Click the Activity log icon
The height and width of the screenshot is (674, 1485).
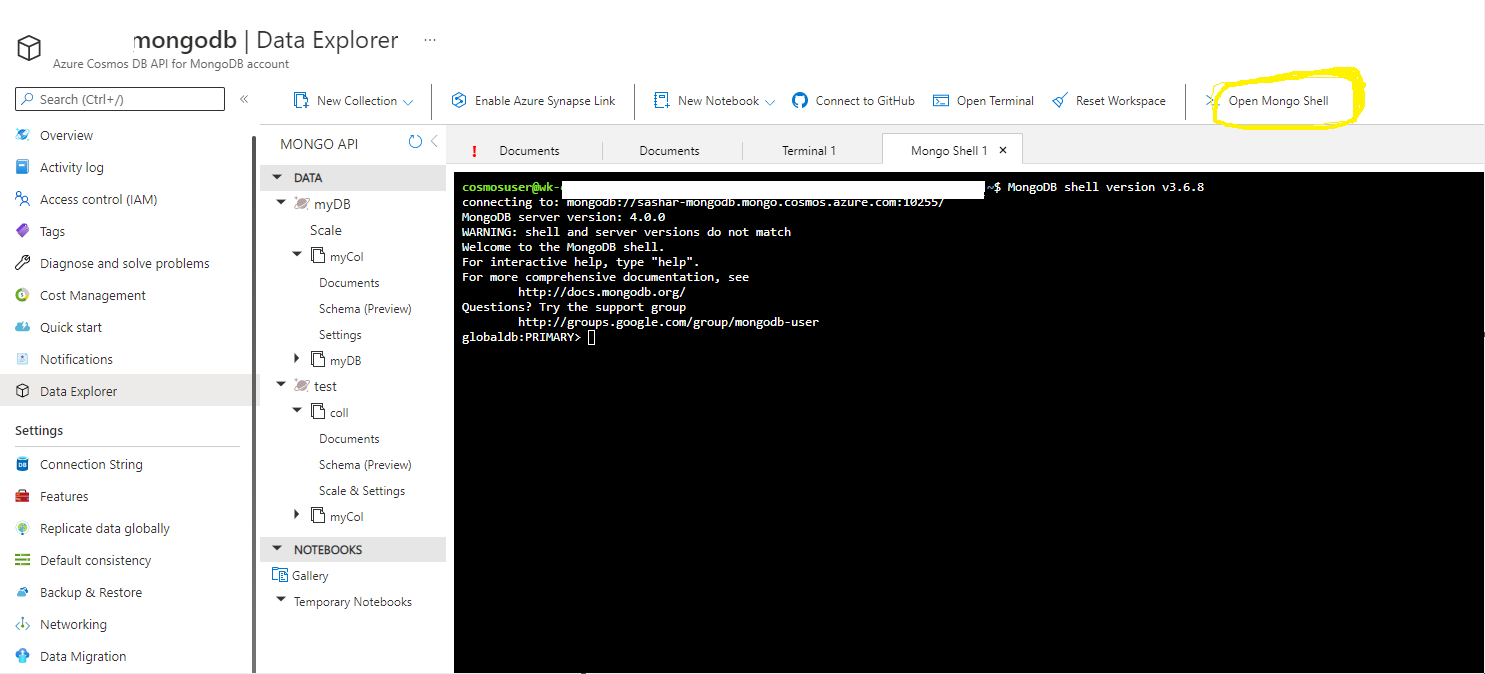click(22, 167)
